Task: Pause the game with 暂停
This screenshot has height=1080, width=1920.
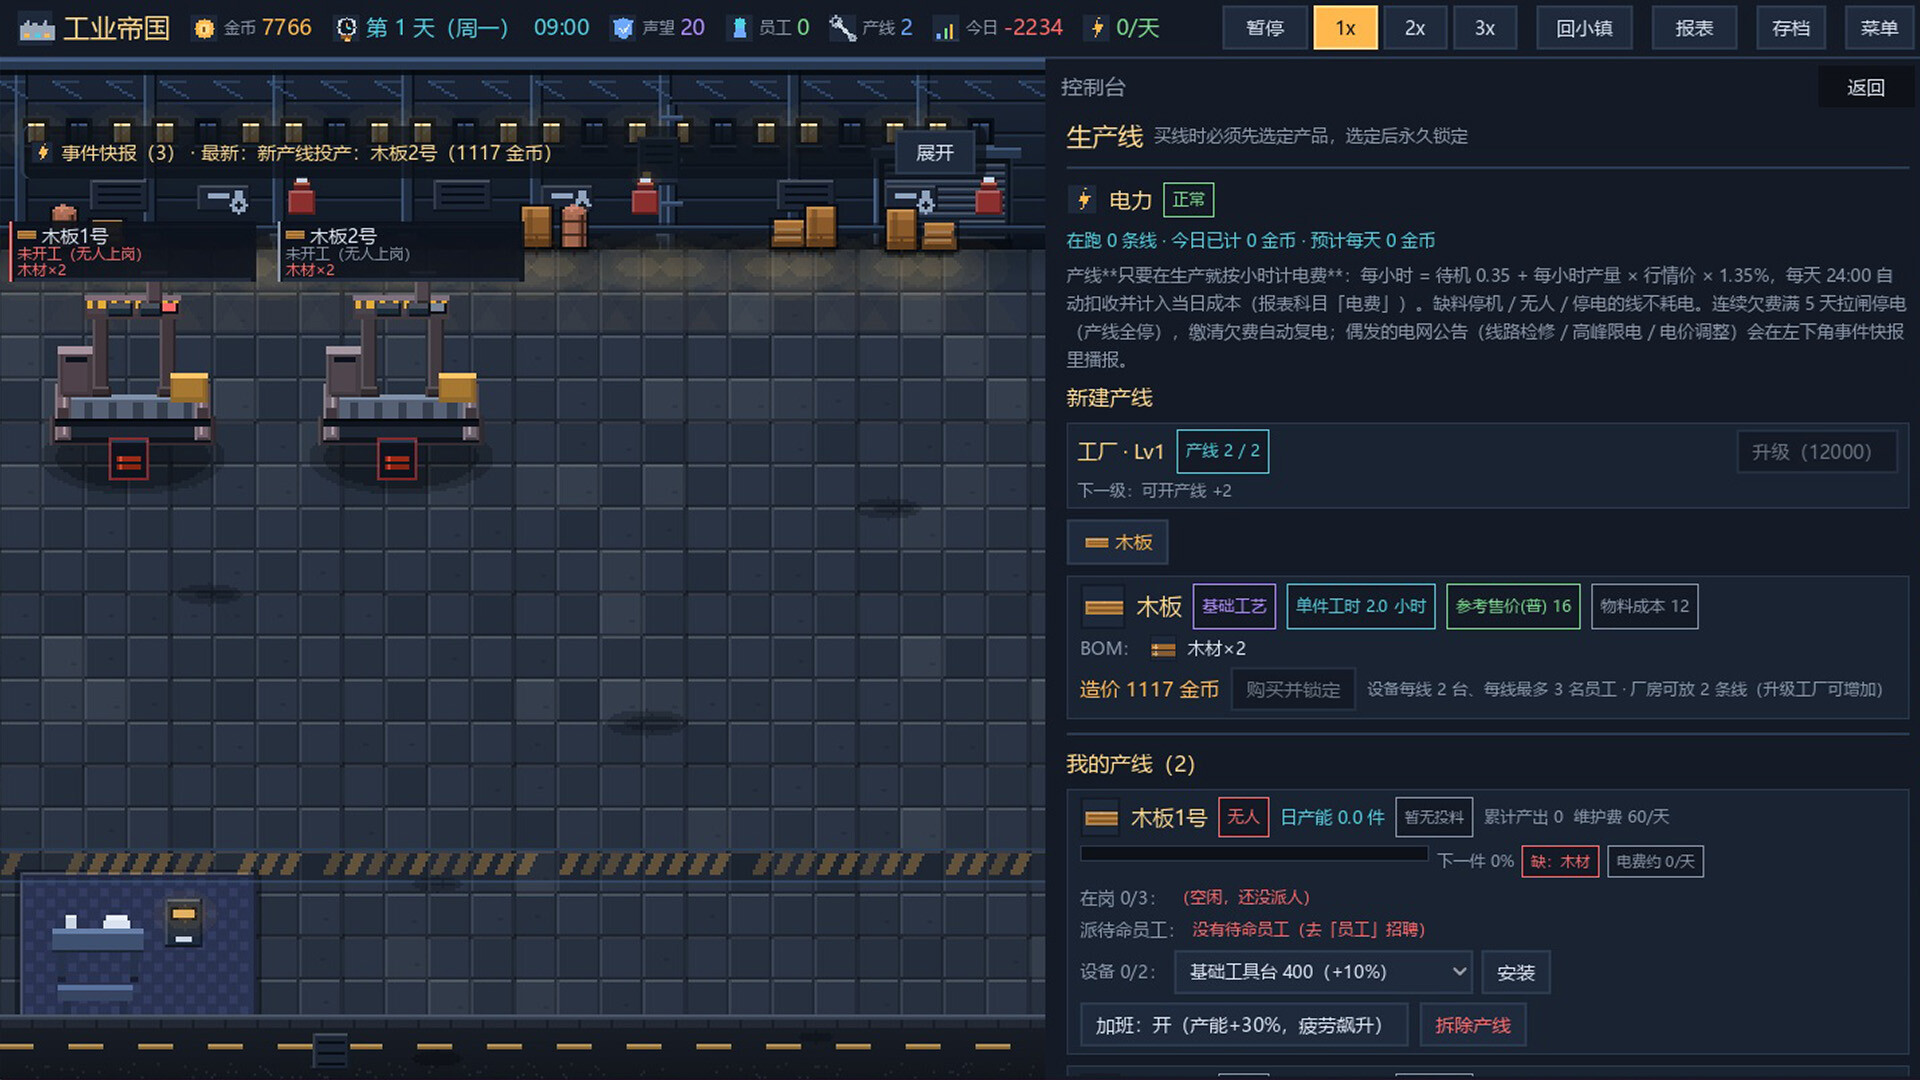Action: 1265,28
